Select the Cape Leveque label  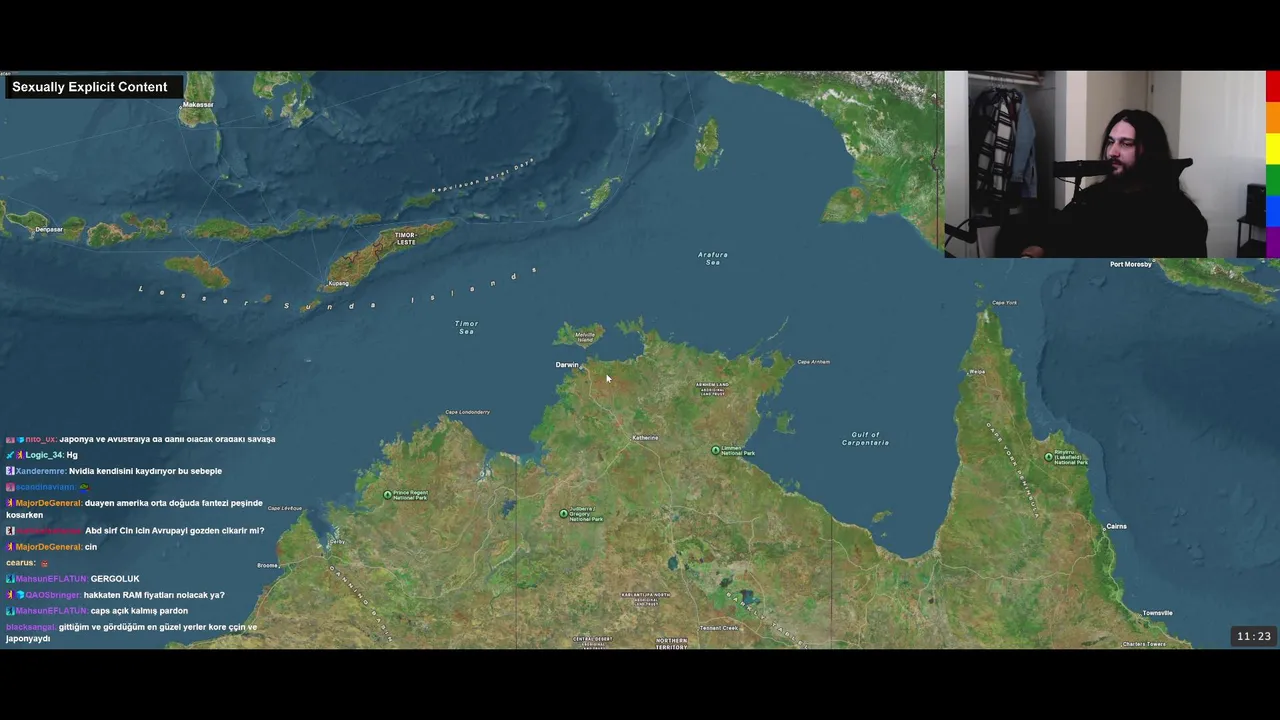[285, 508]
